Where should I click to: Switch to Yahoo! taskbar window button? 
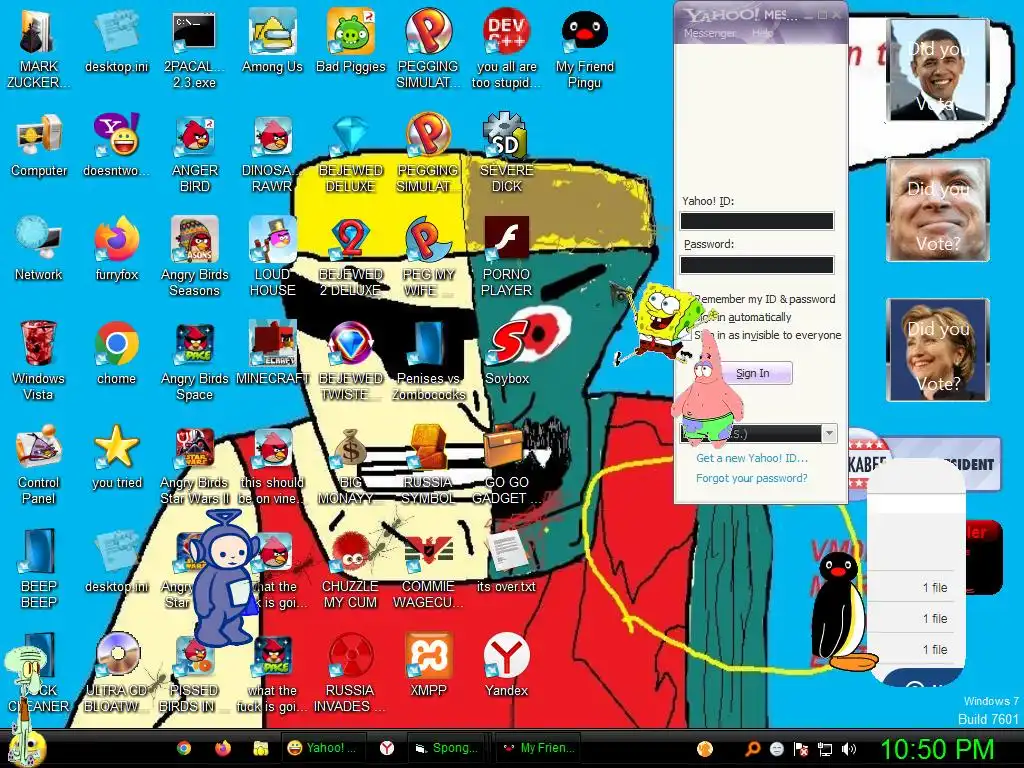[323, 748]
